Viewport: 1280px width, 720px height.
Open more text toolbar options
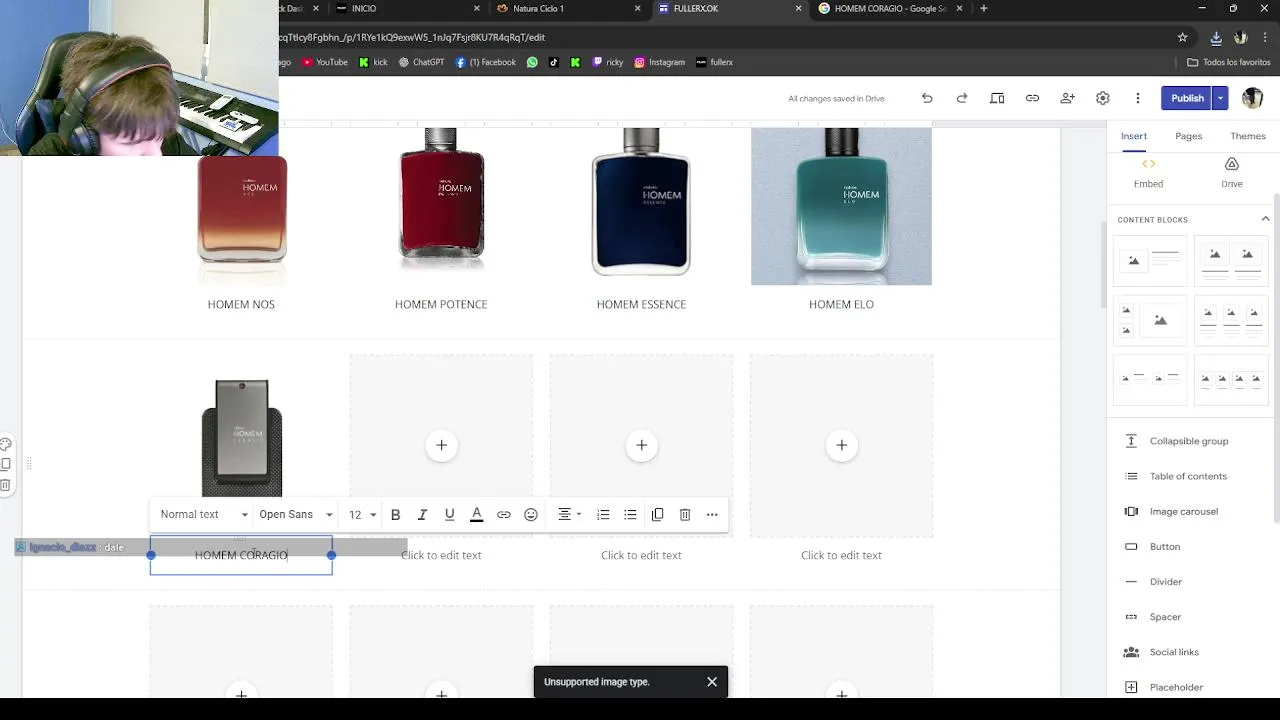(712, 514)
